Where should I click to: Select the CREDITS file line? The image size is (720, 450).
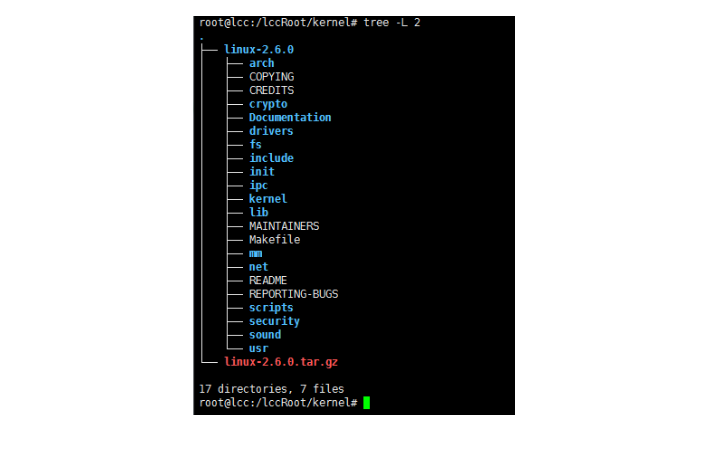[271, 90]
